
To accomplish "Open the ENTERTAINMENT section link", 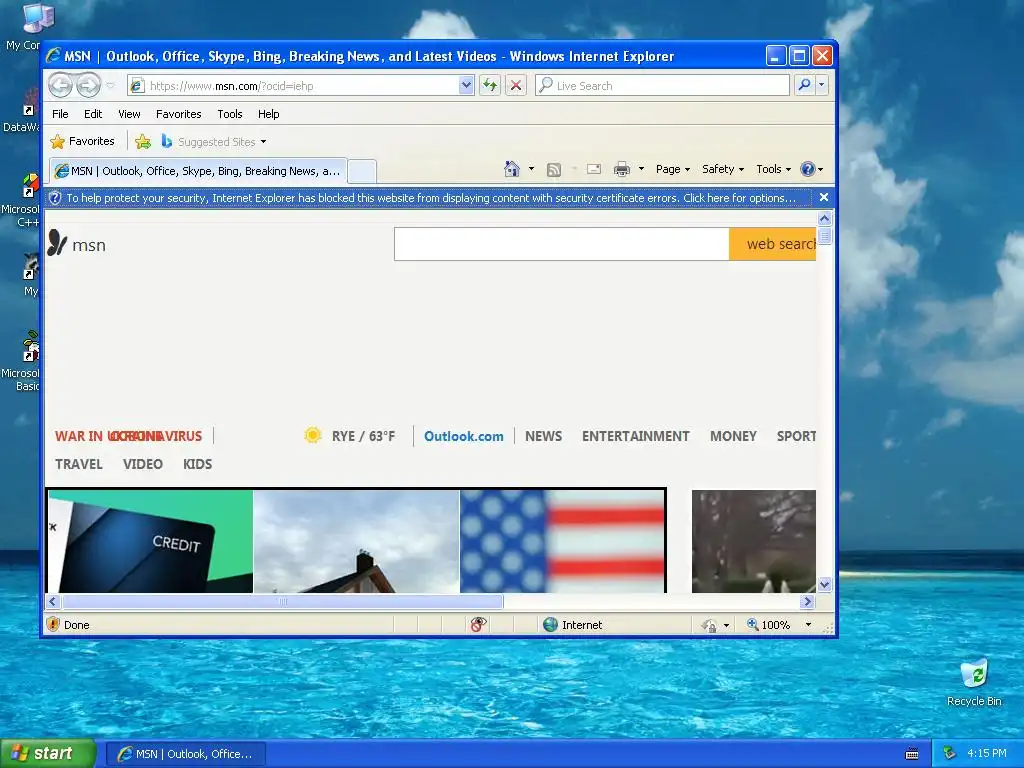I will pyautogui.click(x=635, y=436).
